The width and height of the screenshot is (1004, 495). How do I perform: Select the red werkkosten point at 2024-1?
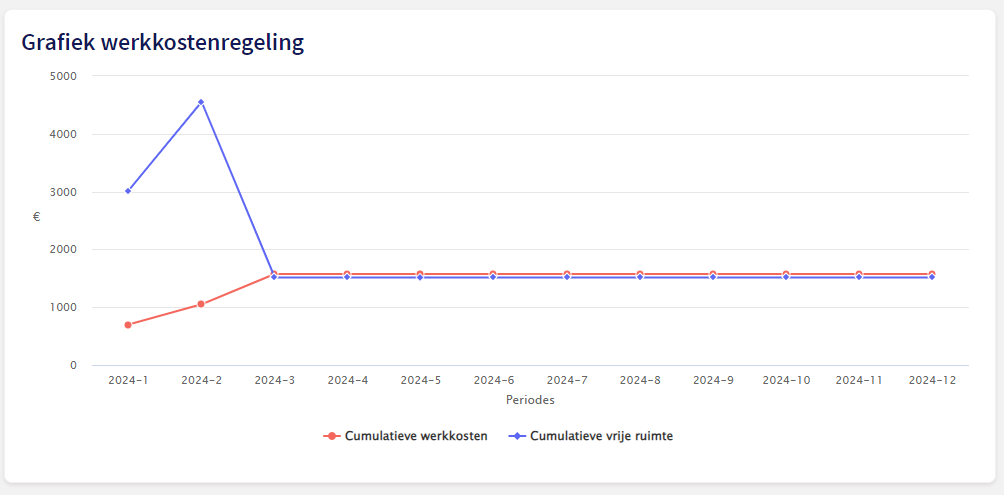pyautogui.click(x=128, y=325)
